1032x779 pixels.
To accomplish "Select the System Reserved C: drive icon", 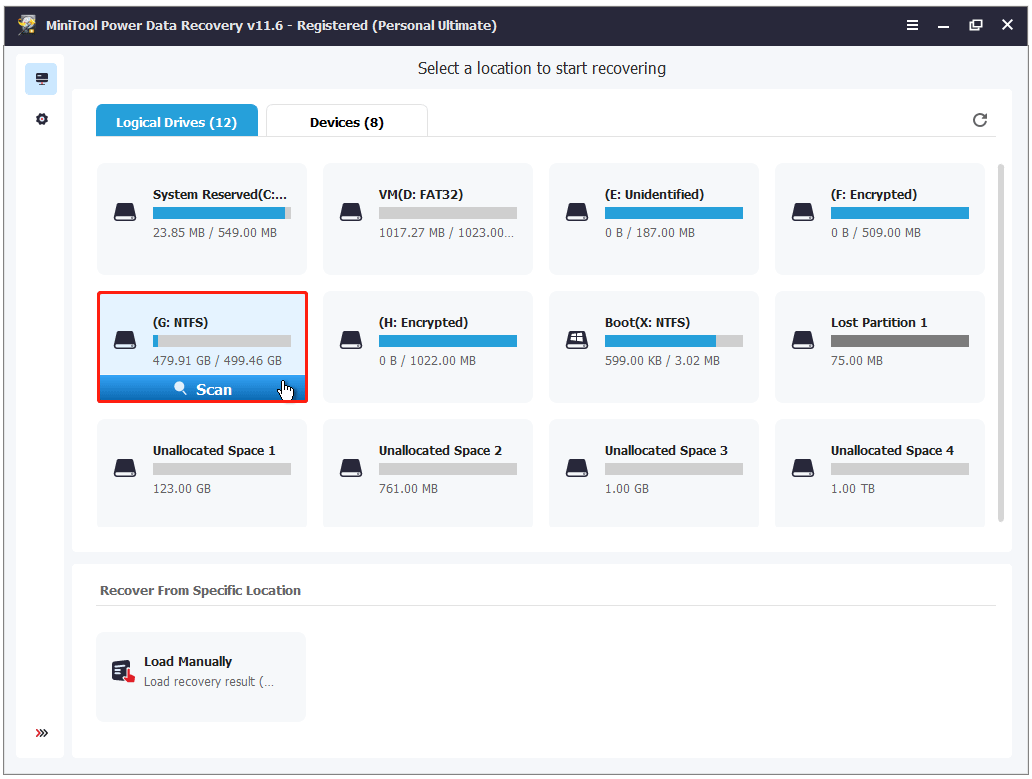I will click(x=124, y=212).
